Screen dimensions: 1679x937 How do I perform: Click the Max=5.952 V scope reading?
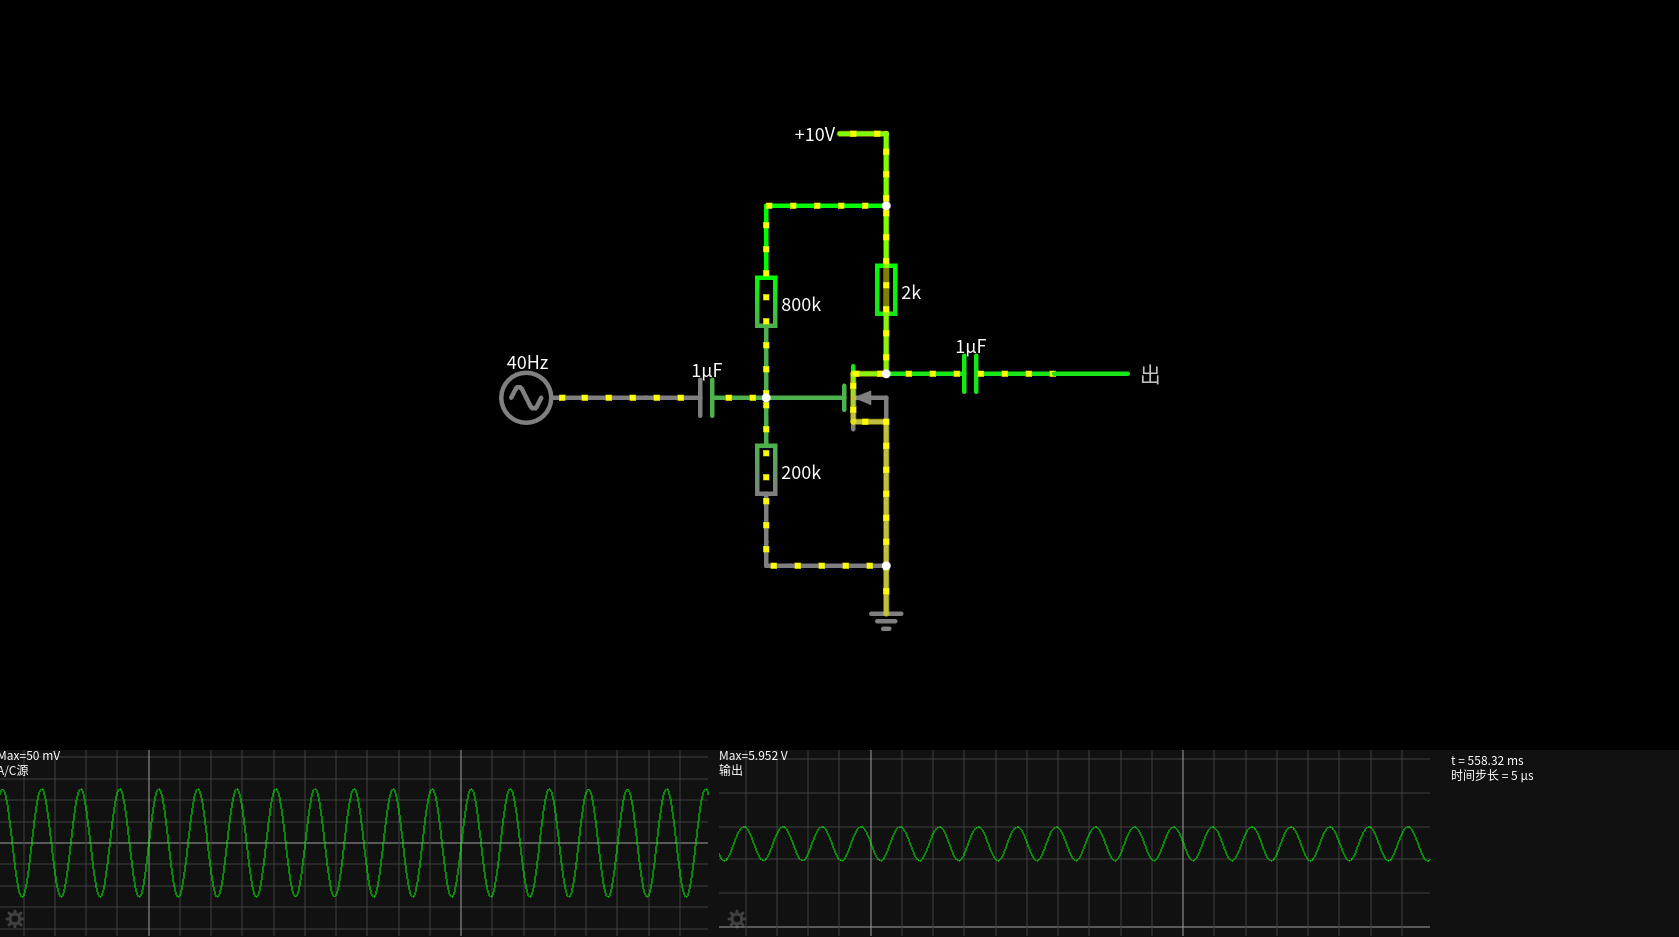[753, 756]
